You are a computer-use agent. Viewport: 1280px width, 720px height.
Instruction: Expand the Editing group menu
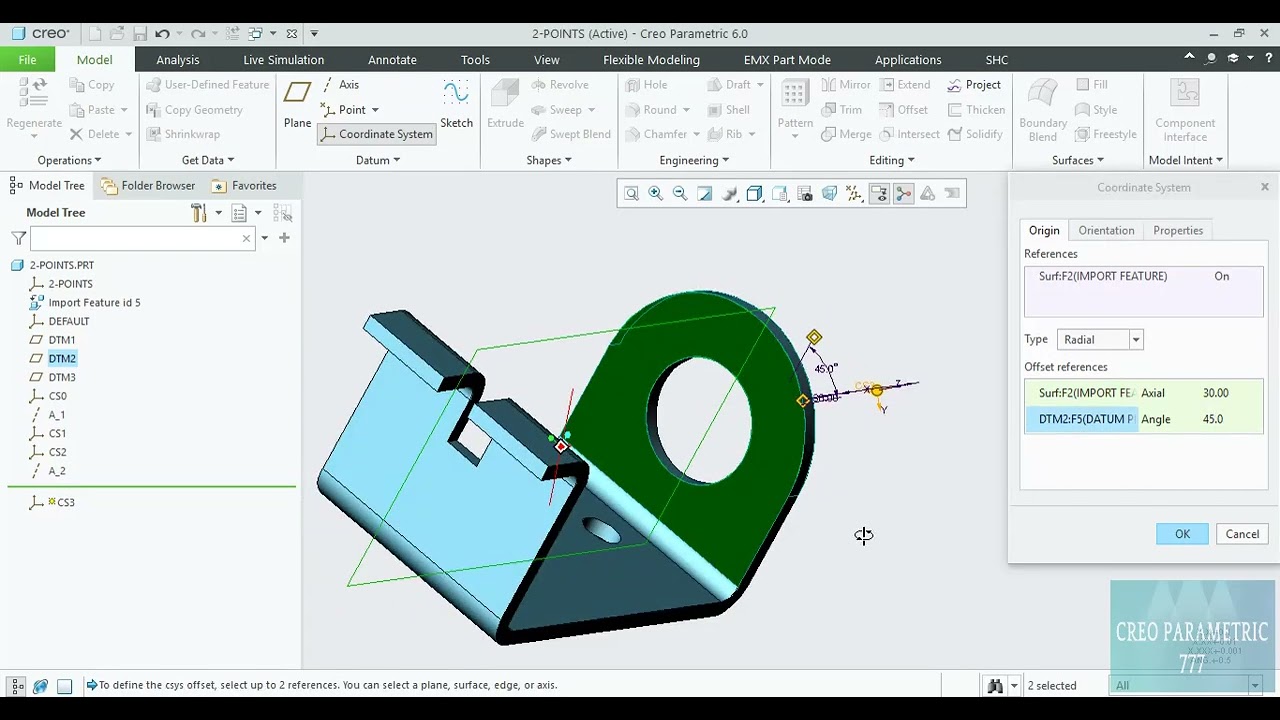tap(891, 160)
